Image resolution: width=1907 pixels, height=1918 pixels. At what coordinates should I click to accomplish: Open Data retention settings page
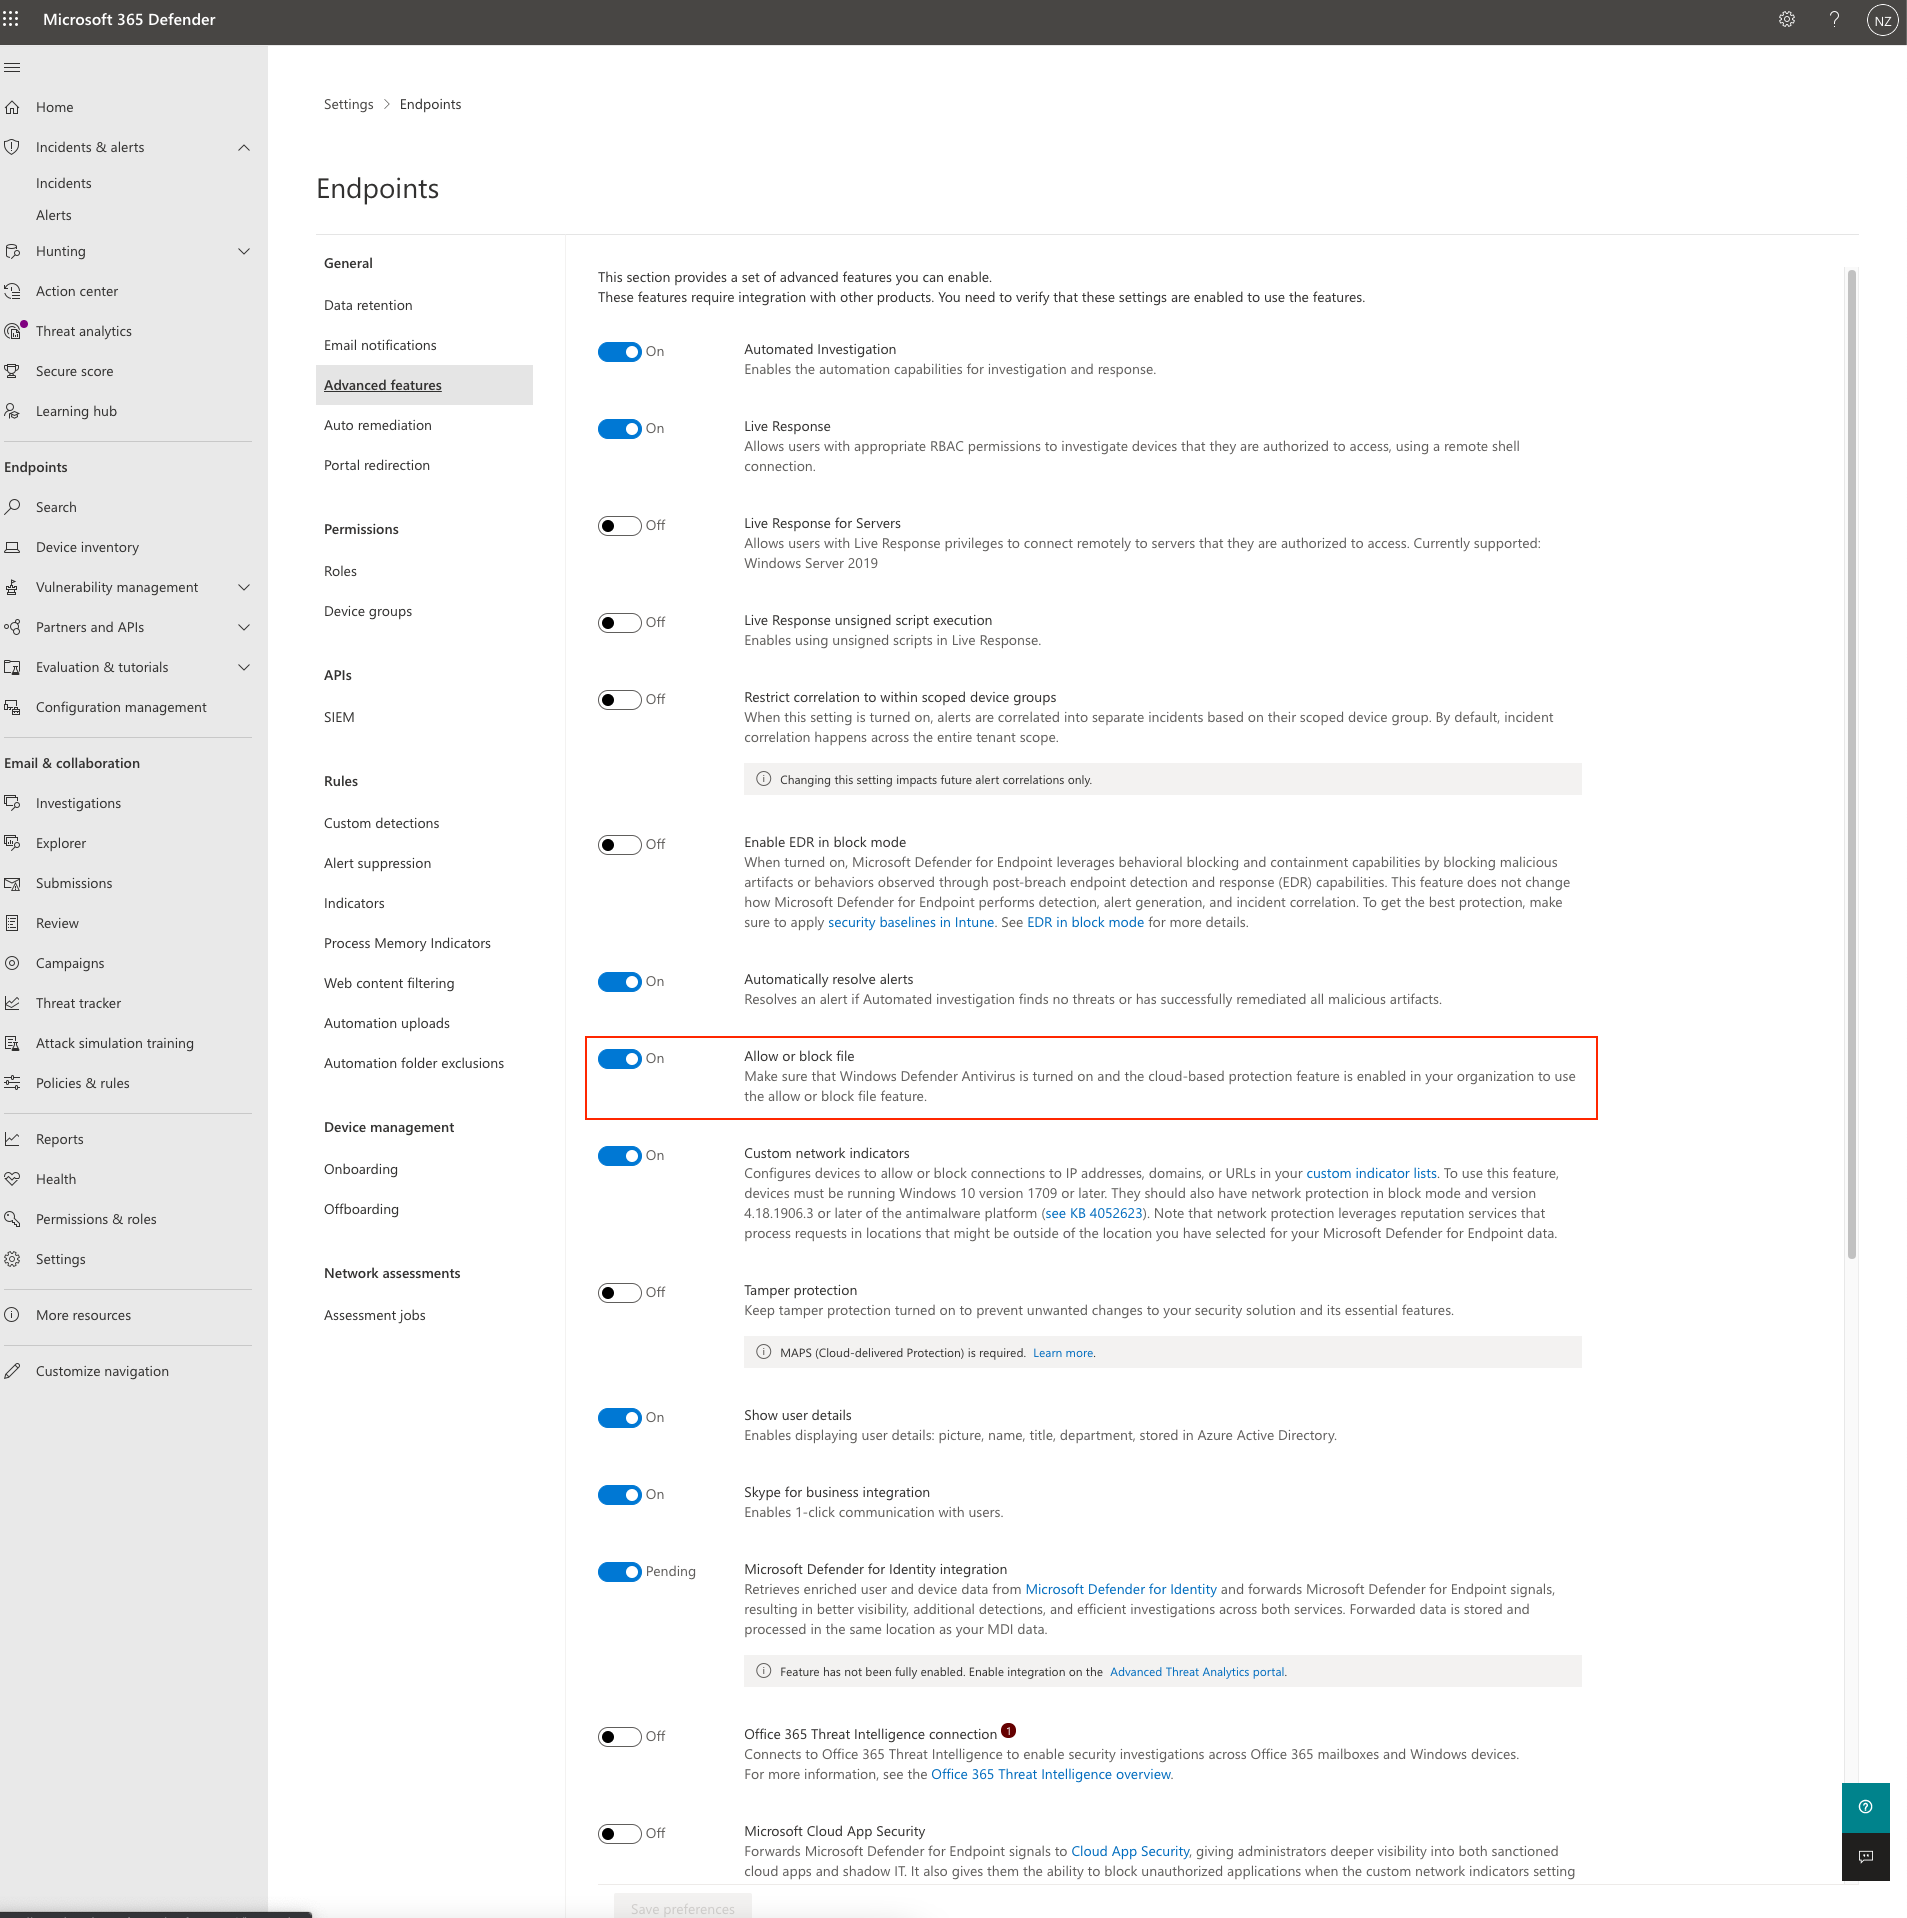(368, 305)
